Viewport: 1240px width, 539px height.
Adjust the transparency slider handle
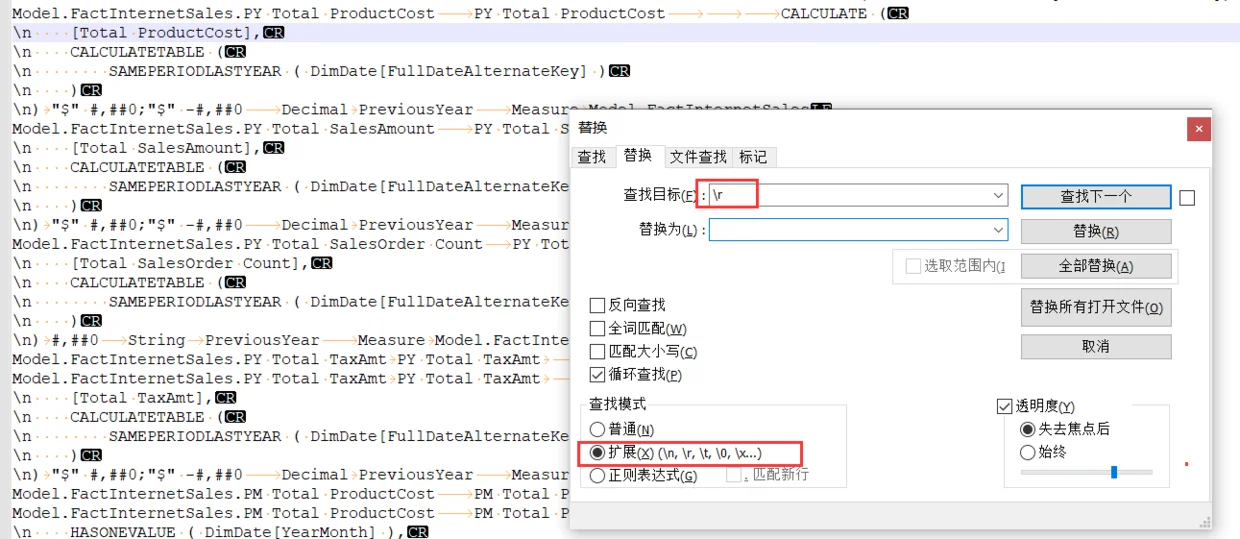tap(1114, 472)
